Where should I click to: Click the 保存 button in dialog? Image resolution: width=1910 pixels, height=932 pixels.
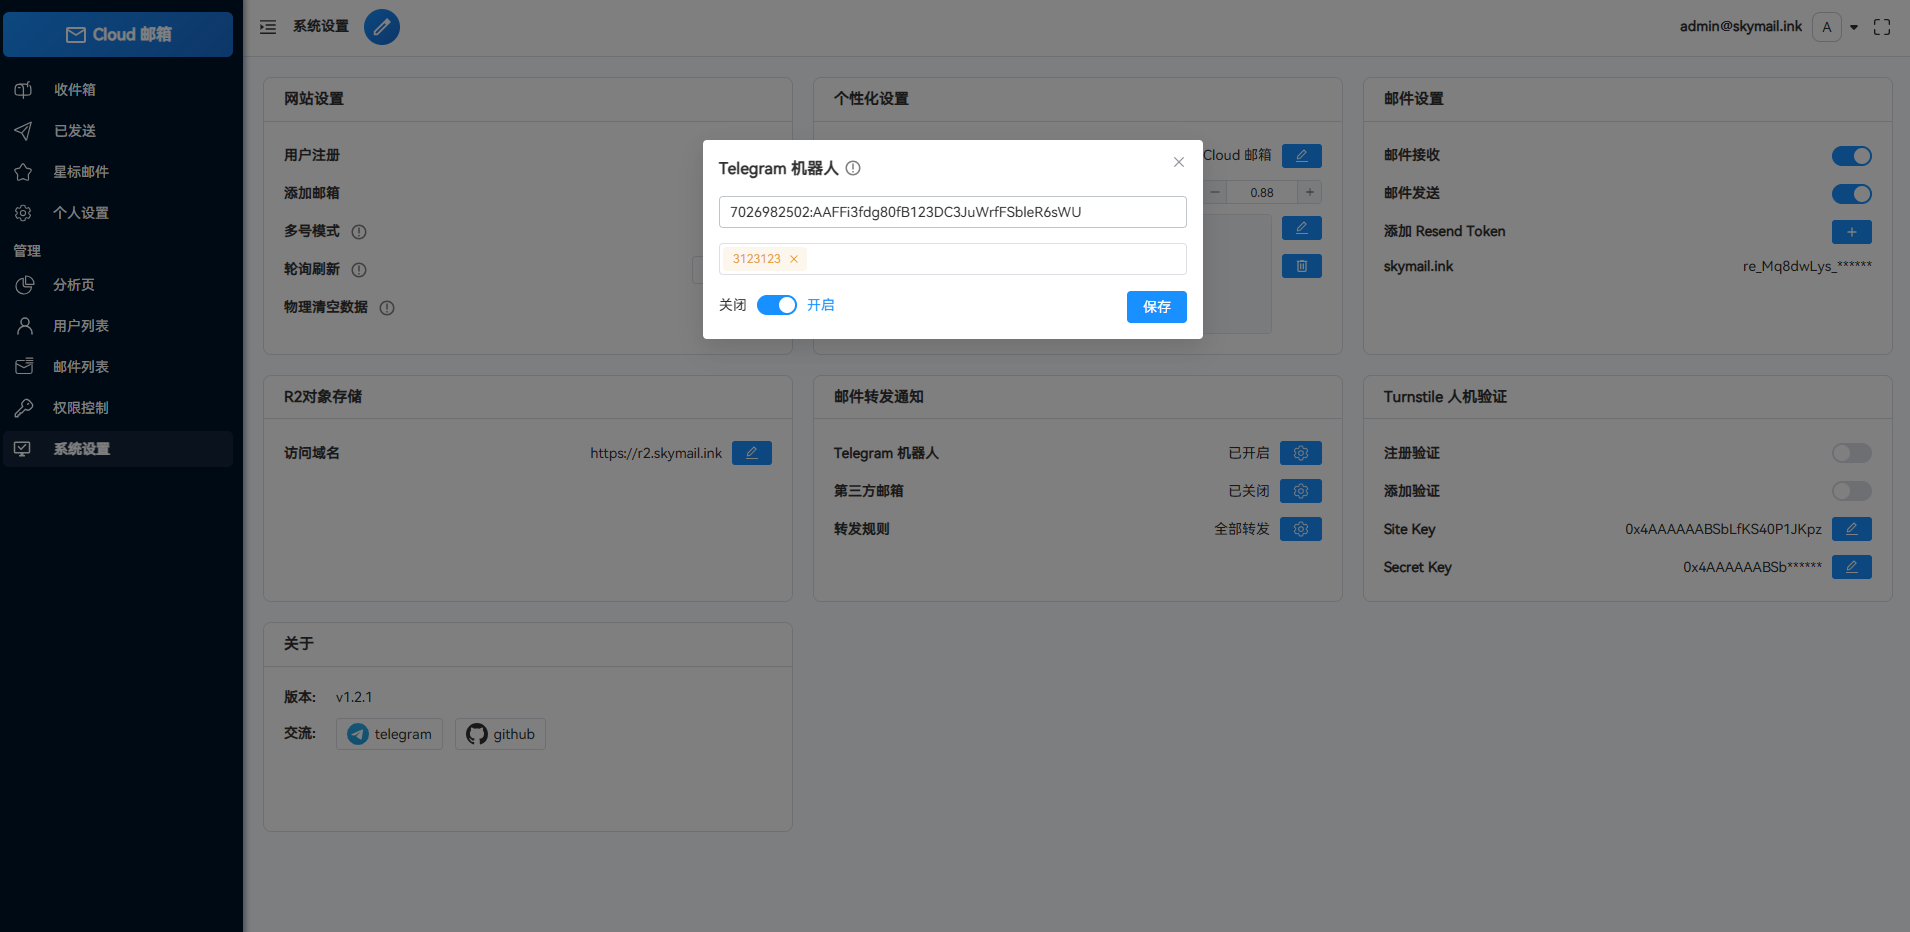click(x=1156, y=307)
